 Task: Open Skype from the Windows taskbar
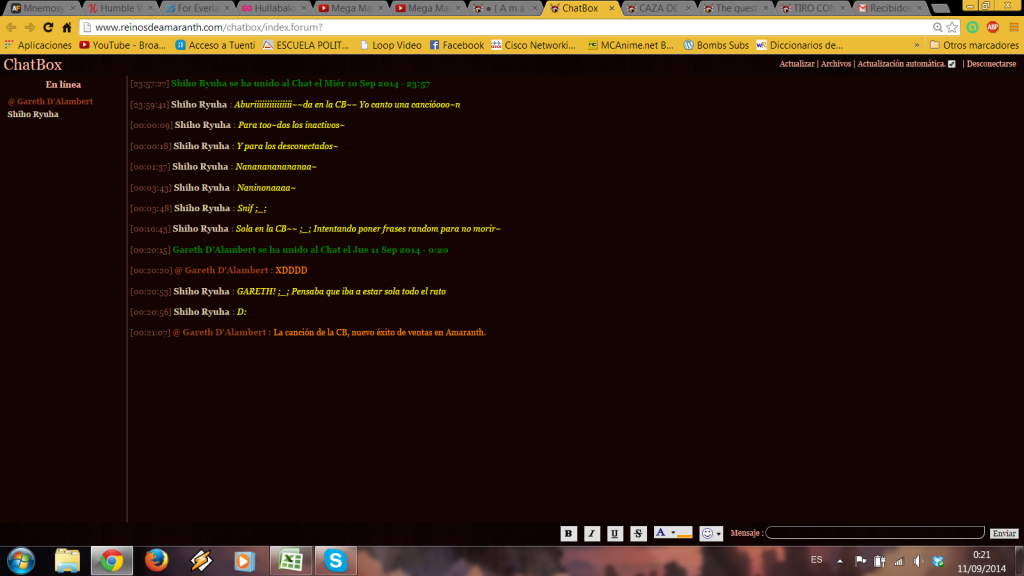[x=336, y=560]
